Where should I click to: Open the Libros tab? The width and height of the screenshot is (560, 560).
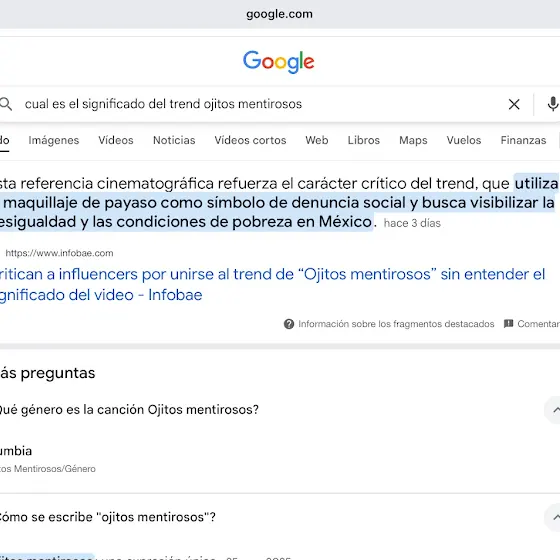[x=364, y=140]
